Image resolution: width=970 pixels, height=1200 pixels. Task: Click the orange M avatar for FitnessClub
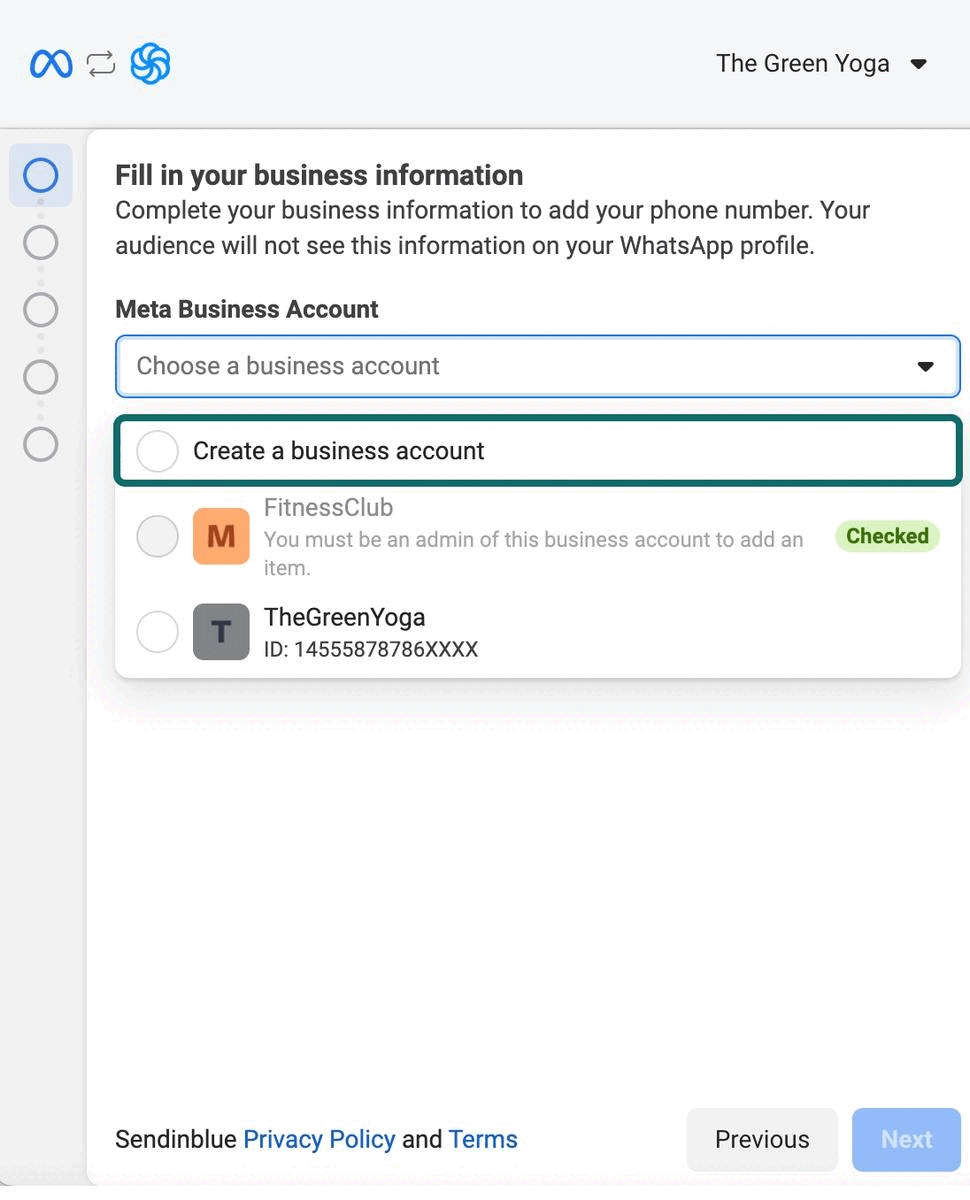point(221,536)
